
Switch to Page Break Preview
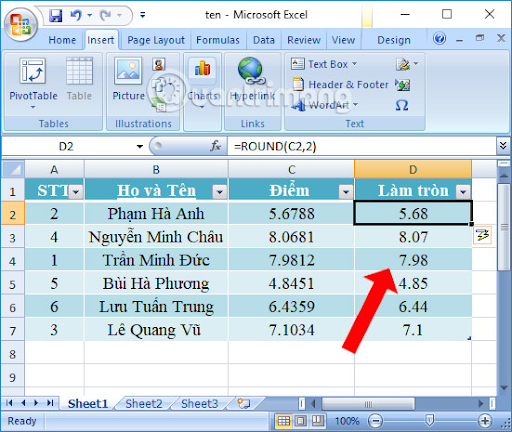point(317,421)
